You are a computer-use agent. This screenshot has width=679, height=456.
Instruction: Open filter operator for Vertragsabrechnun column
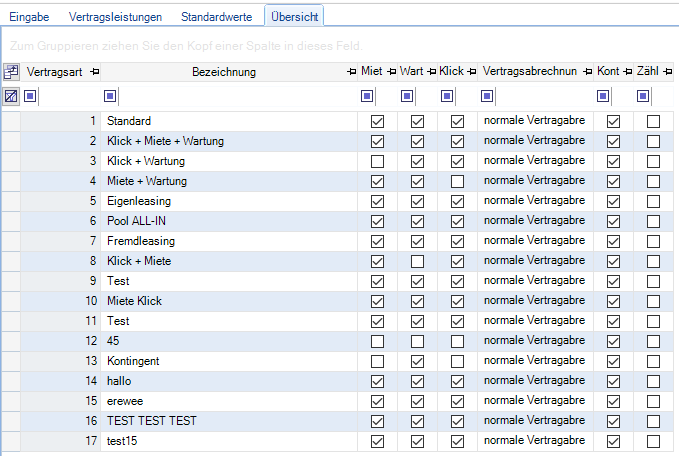tap(487, 96)
